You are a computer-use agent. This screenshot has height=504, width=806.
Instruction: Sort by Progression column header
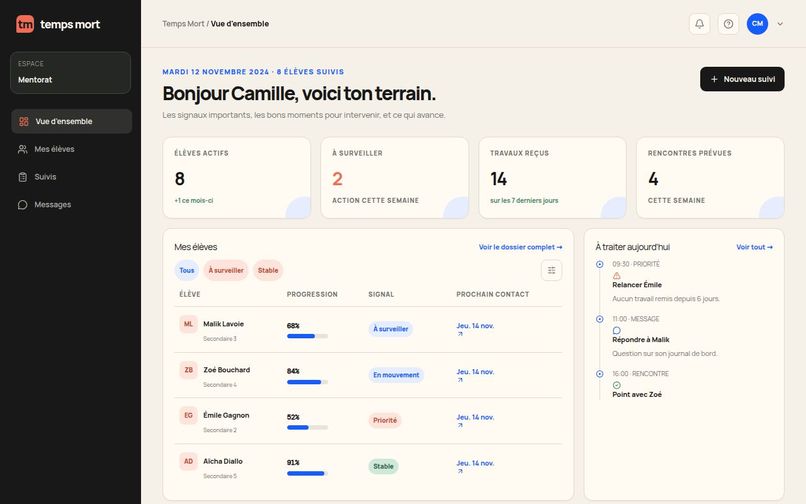point(312,294)
